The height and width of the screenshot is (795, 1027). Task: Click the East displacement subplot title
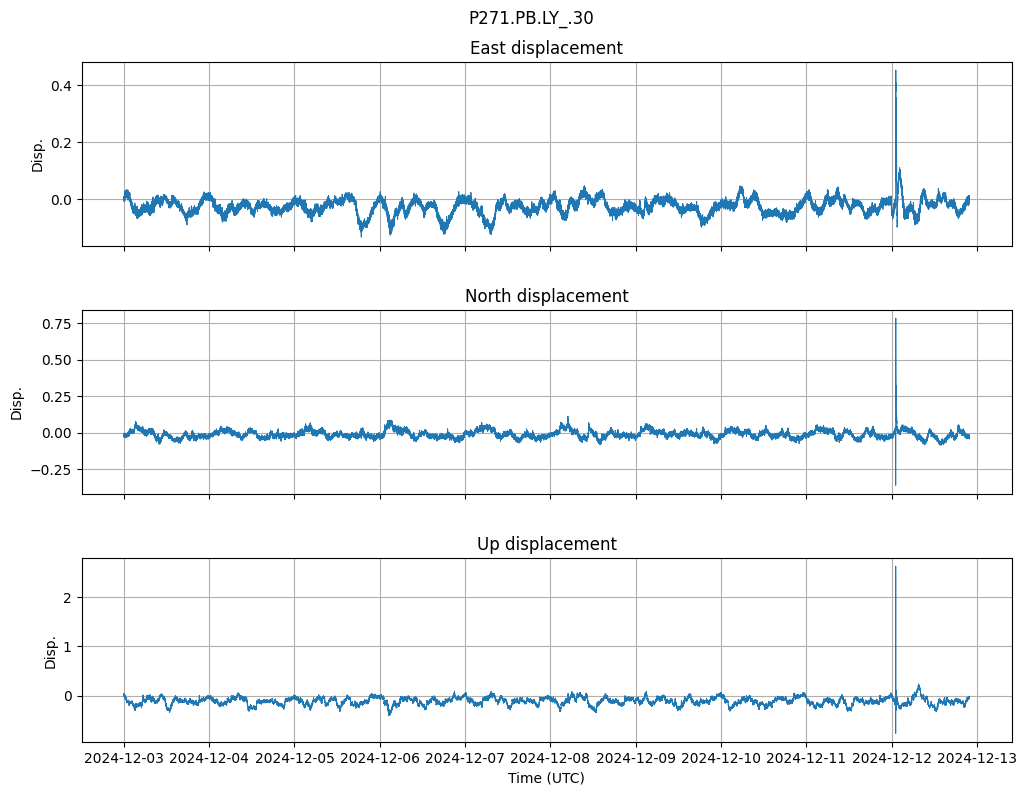tap(546, 48)
